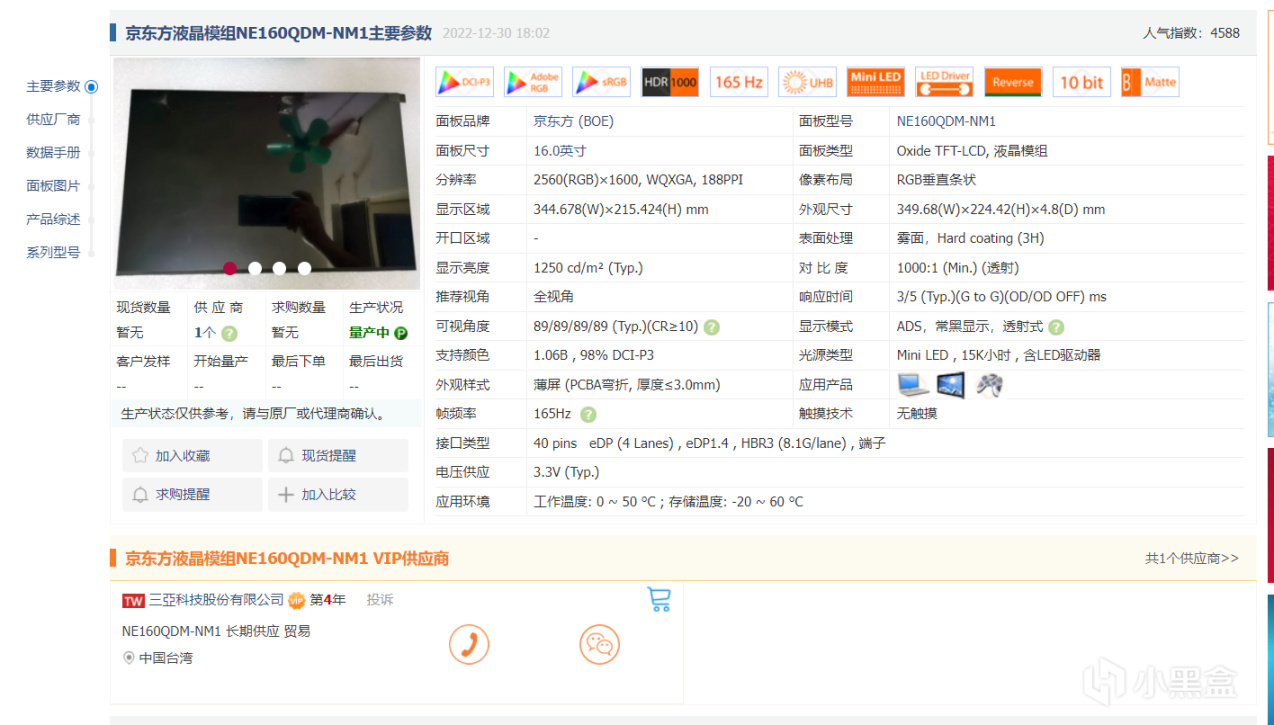The height and width of the screenshot is (725, 1274).
Task: Click the 中国台湾 location text
Action: pos(166,658)
